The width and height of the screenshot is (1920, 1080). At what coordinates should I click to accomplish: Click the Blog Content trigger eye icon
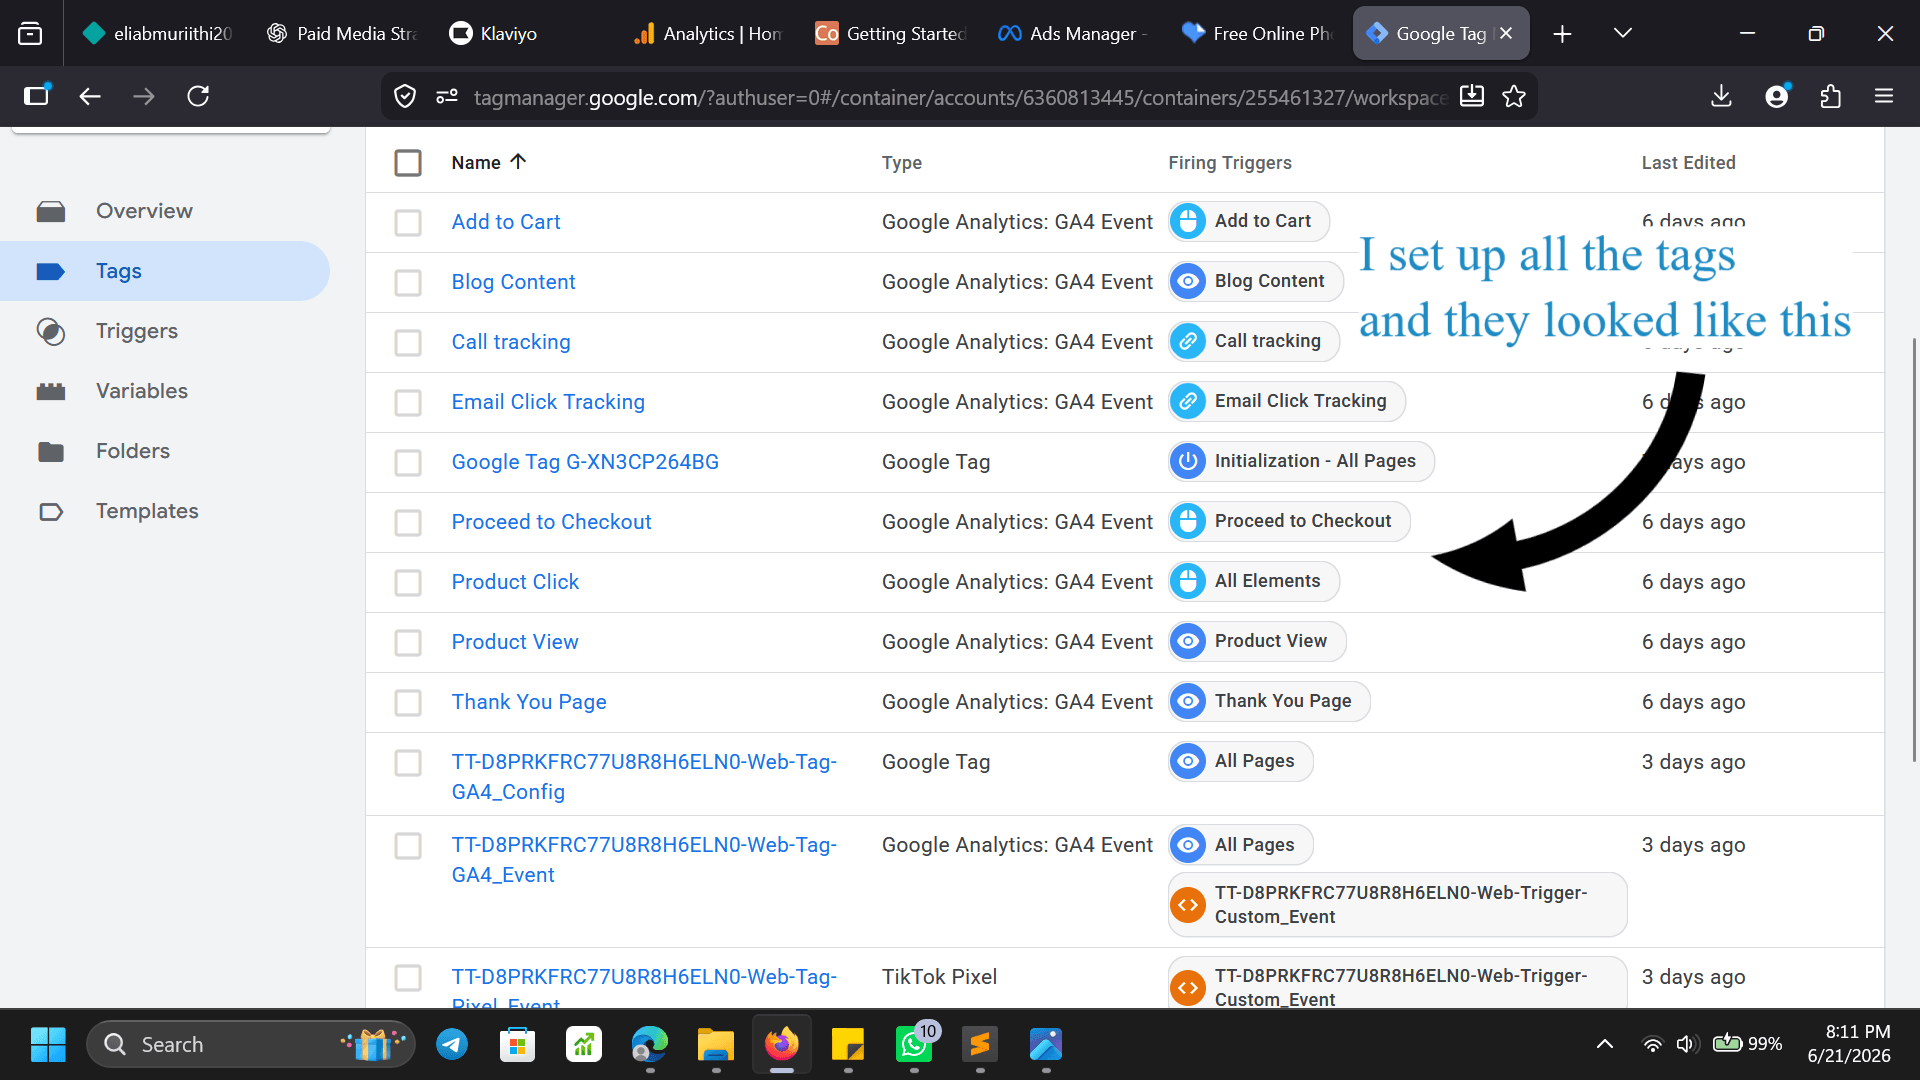pos(1188,281)
